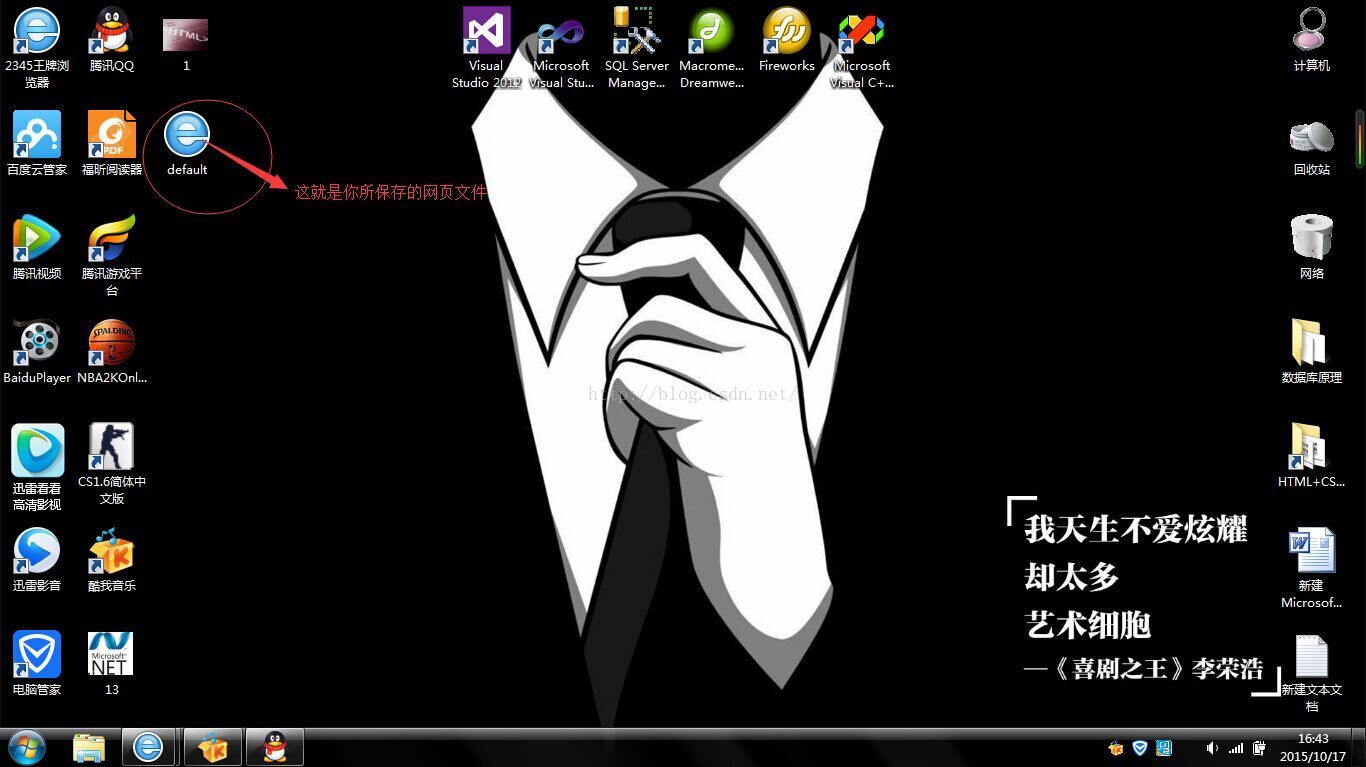Click 酷我音乐 tray icon

1117,748
